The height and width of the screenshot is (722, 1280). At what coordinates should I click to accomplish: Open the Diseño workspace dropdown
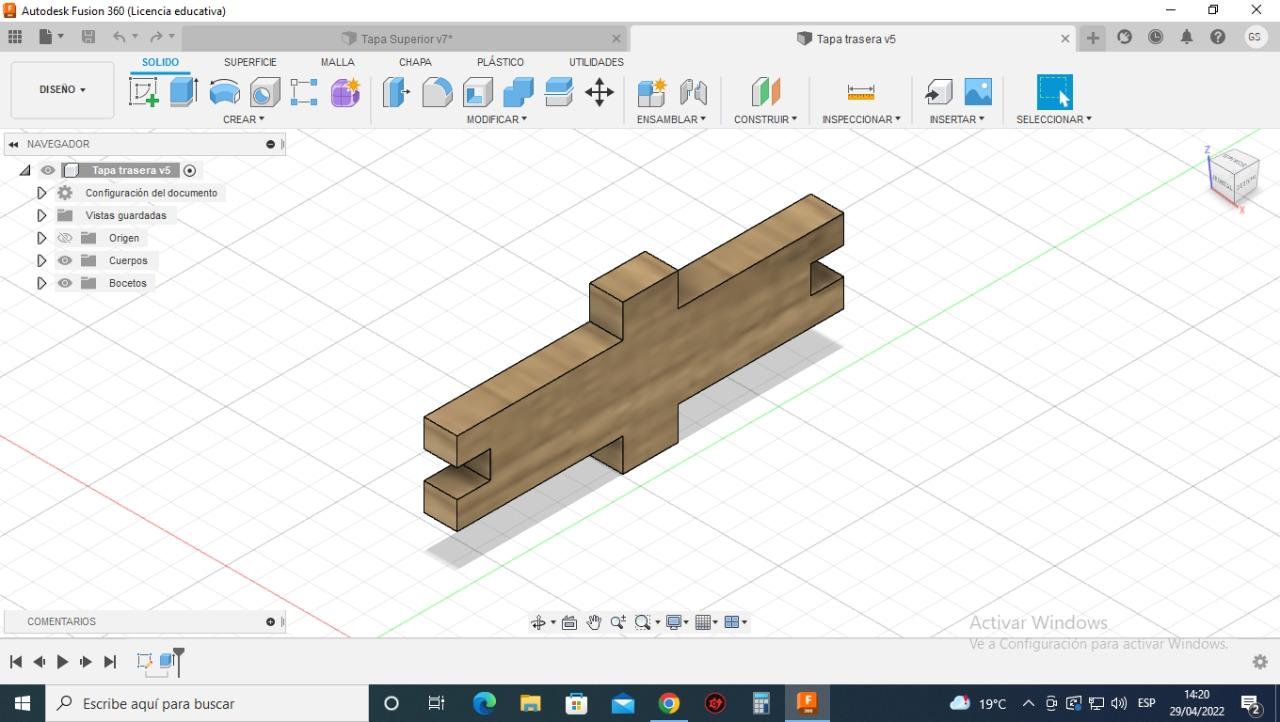click(62, 89)
